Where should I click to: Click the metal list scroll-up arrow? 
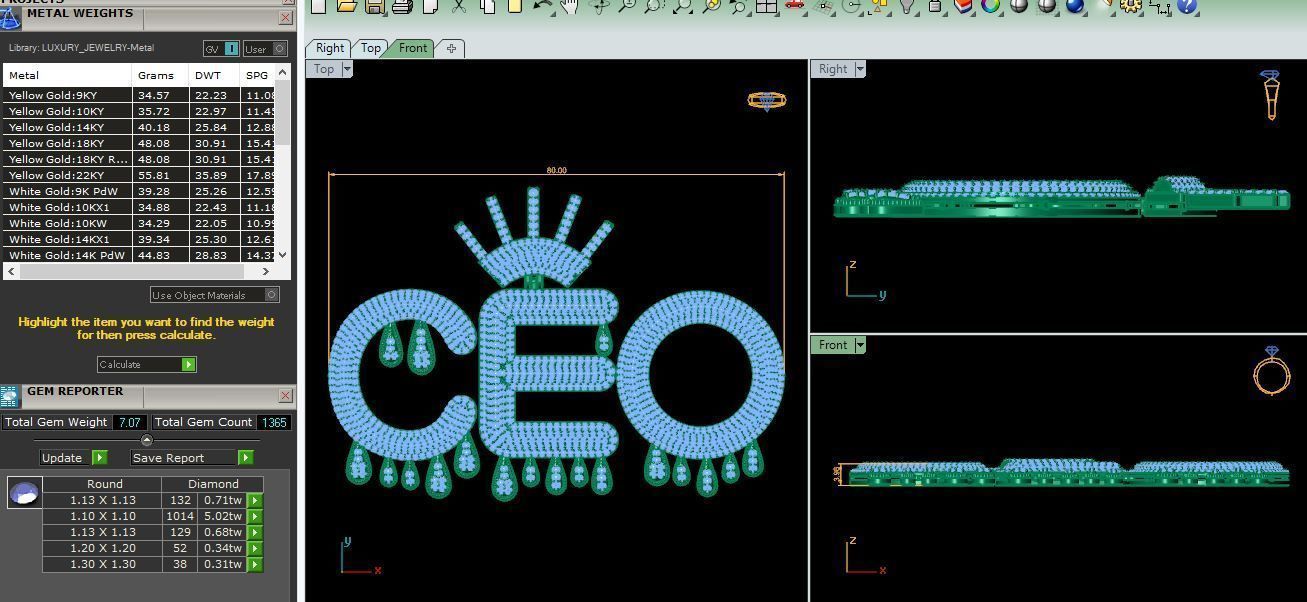pyautogui.click(x=283, y=73)
